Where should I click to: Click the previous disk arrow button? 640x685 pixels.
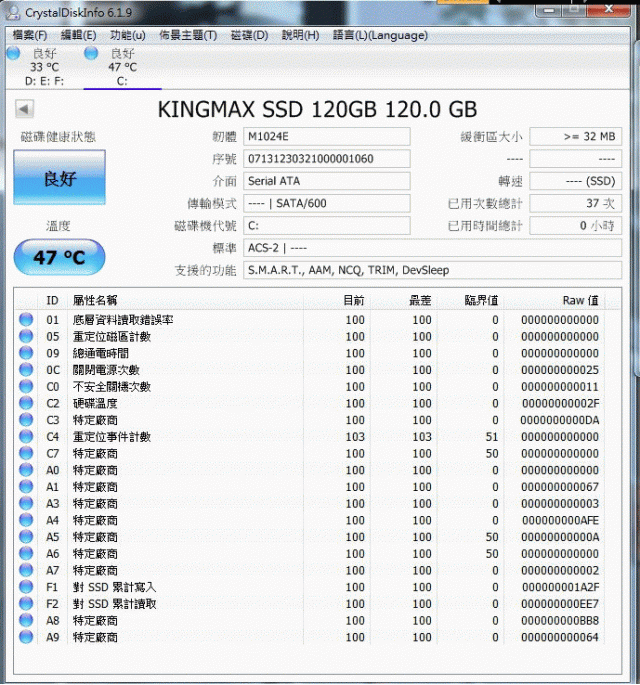(24, 109)
